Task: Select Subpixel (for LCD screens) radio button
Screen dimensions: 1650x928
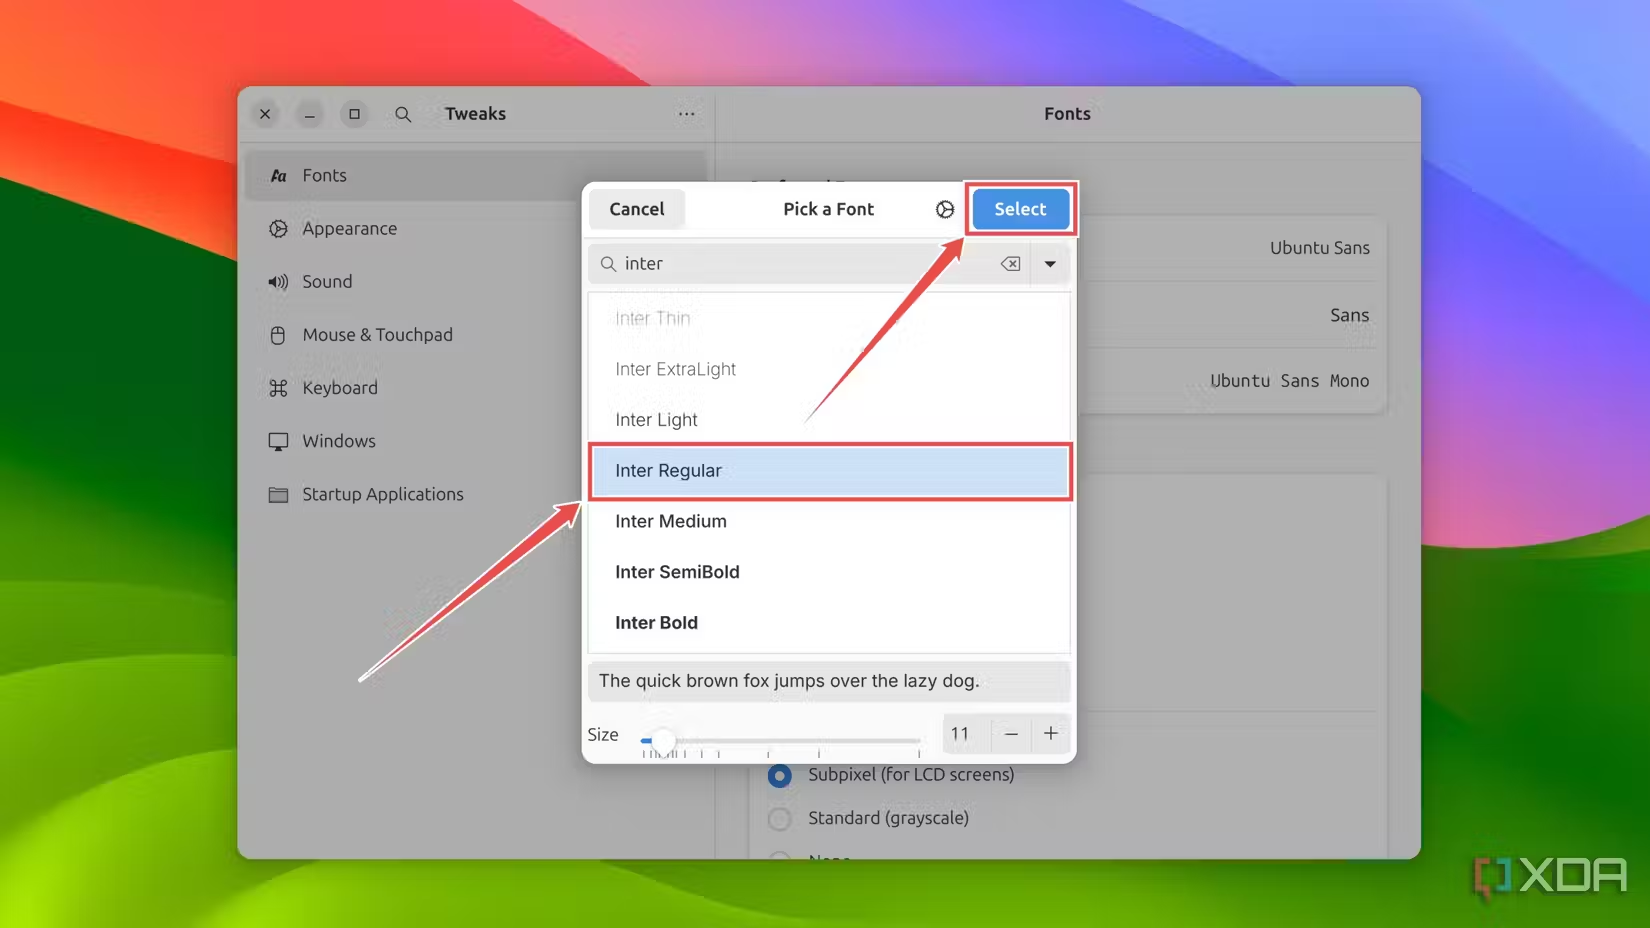Action: click(x=780, y=776)
